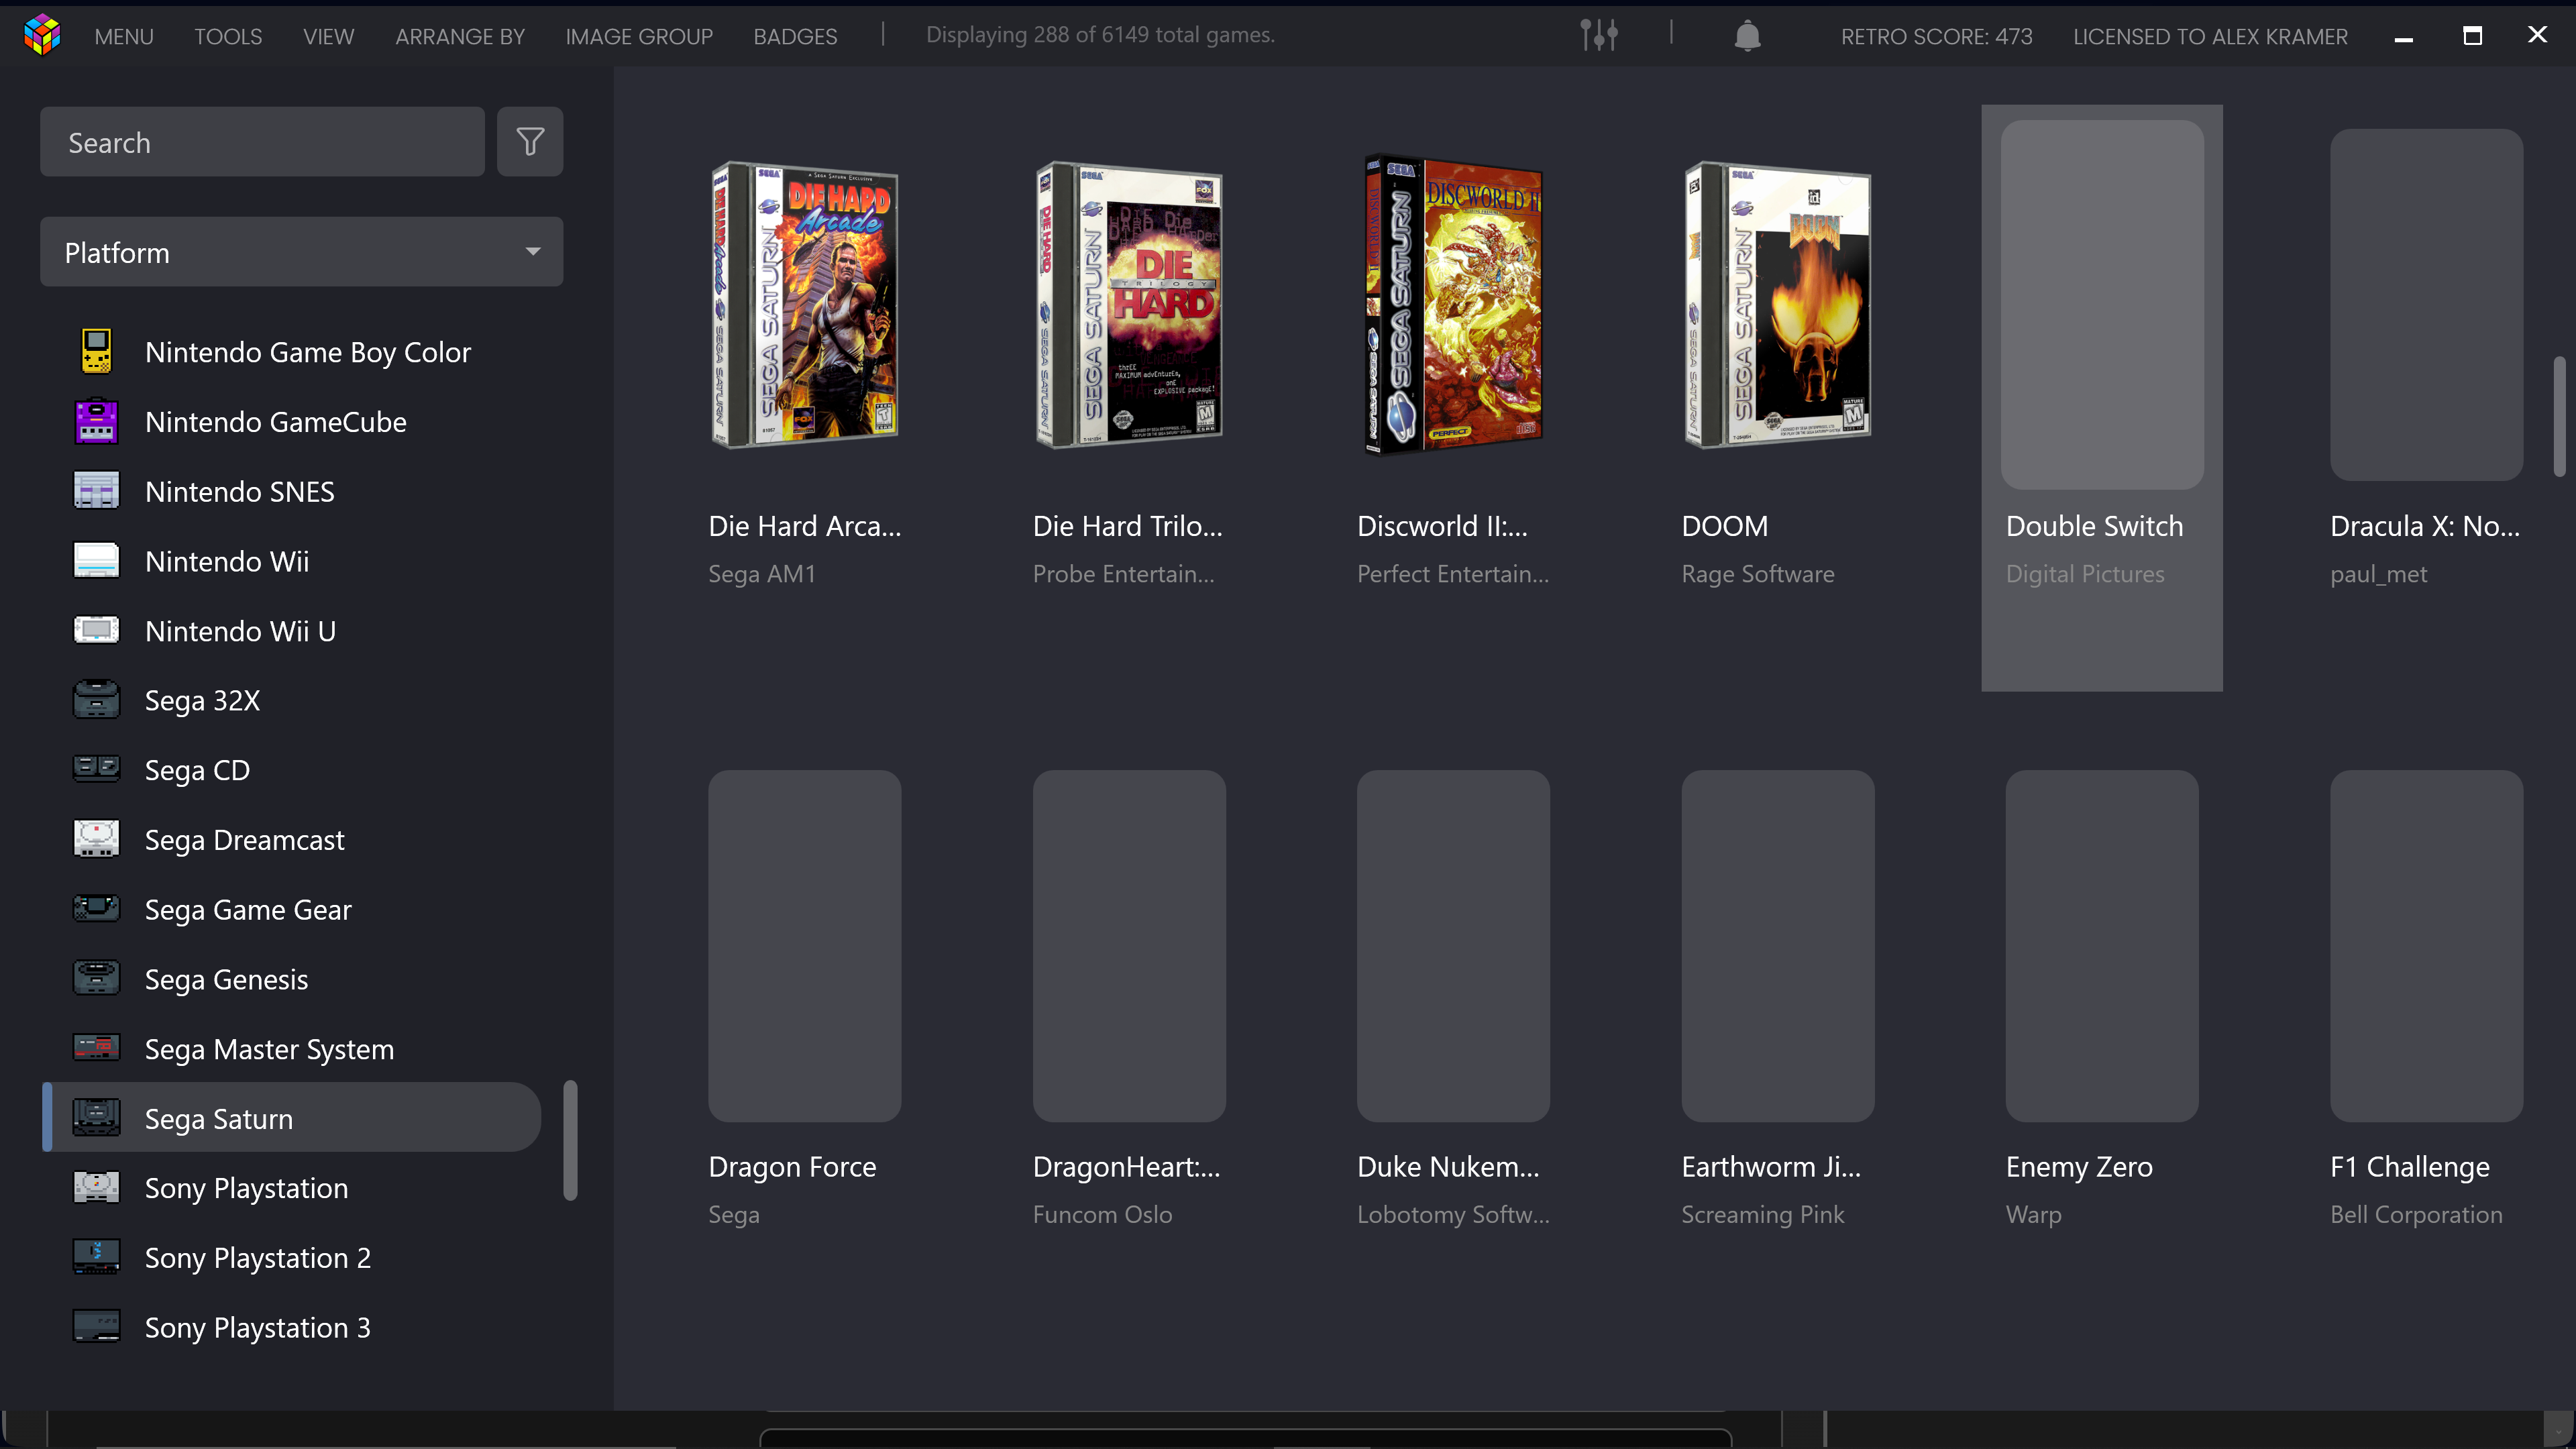
Task: Open the TOOLS menu
Action: click(228, 37)
